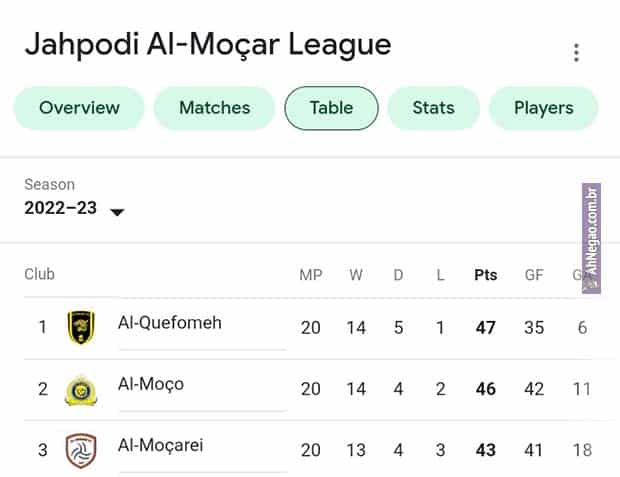Click the Al-Moço club crest icon
This screenshot has width=620, height=477.
(x=81, y=389)
